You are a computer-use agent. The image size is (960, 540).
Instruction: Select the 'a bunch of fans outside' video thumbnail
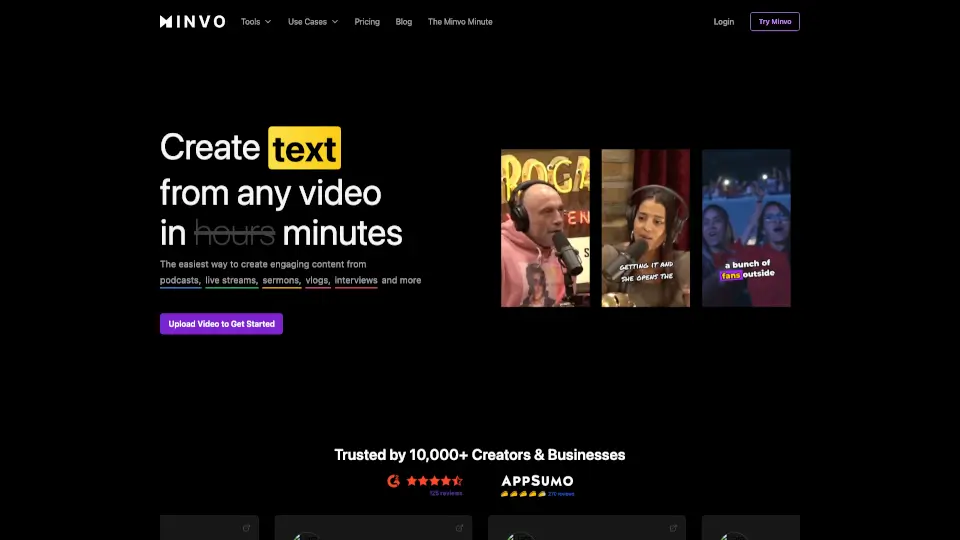tap(746, 228)
